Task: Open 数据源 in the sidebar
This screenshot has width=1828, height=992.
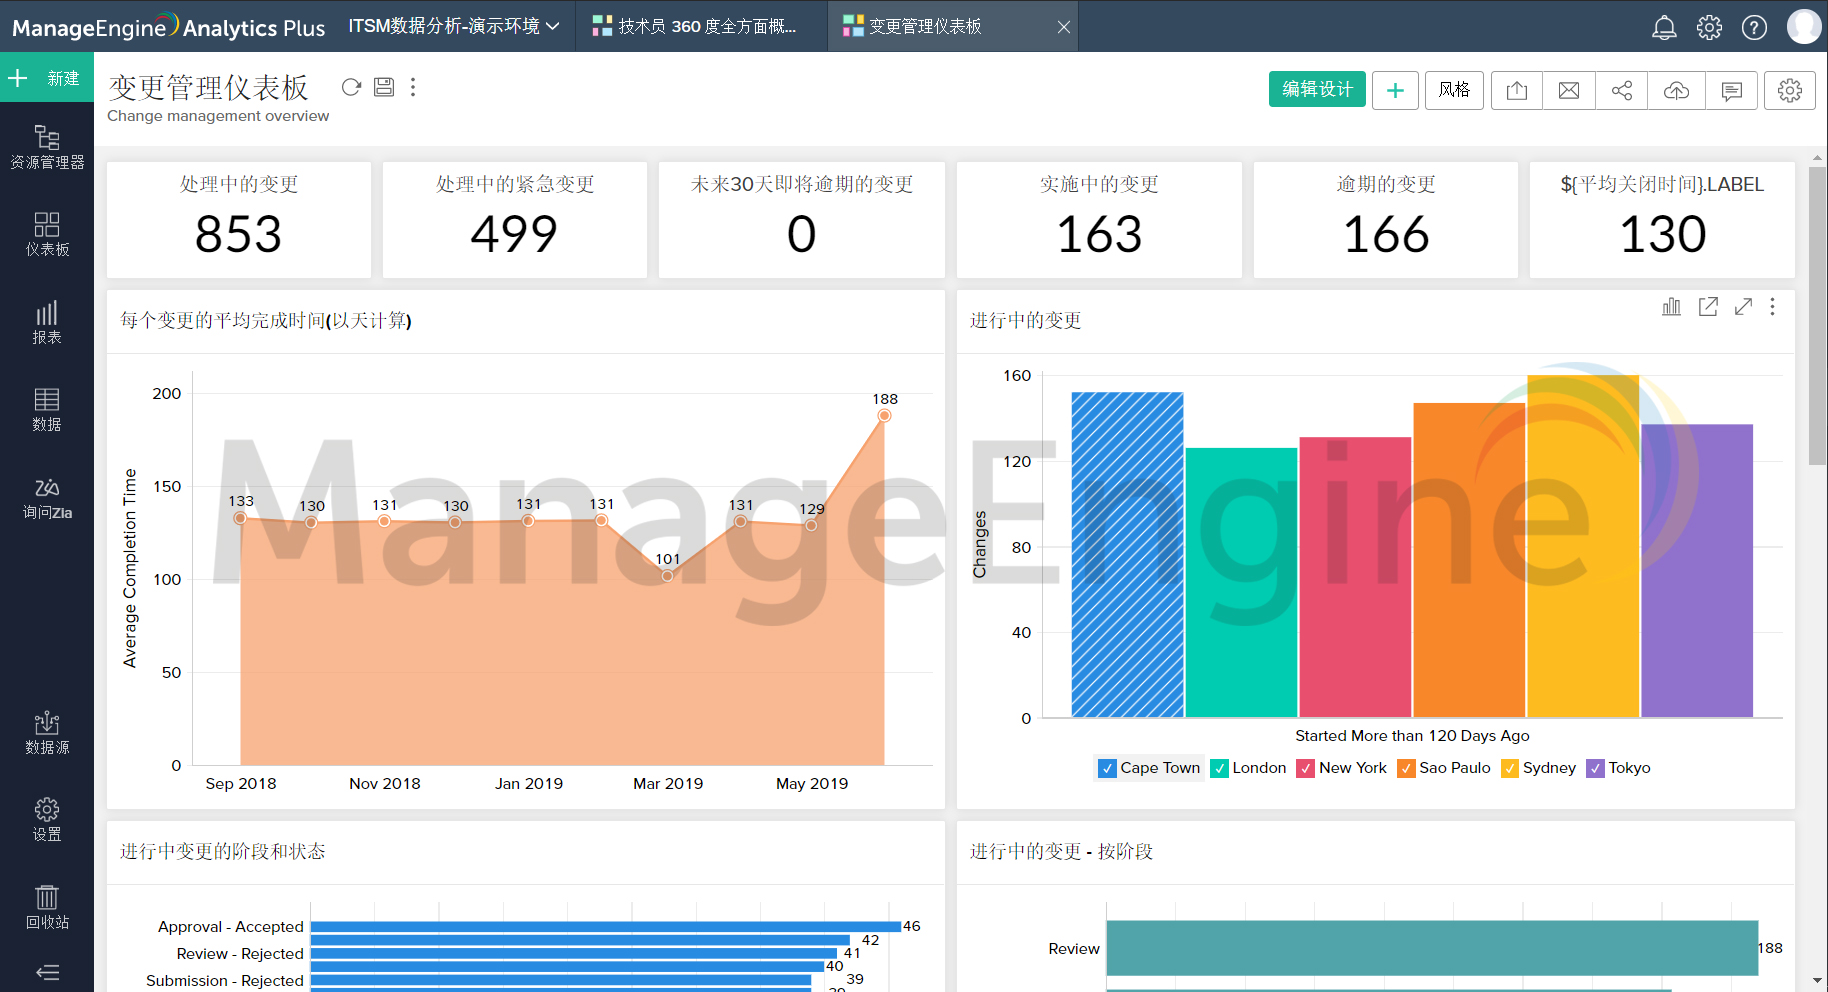Action: click(47, 732)
